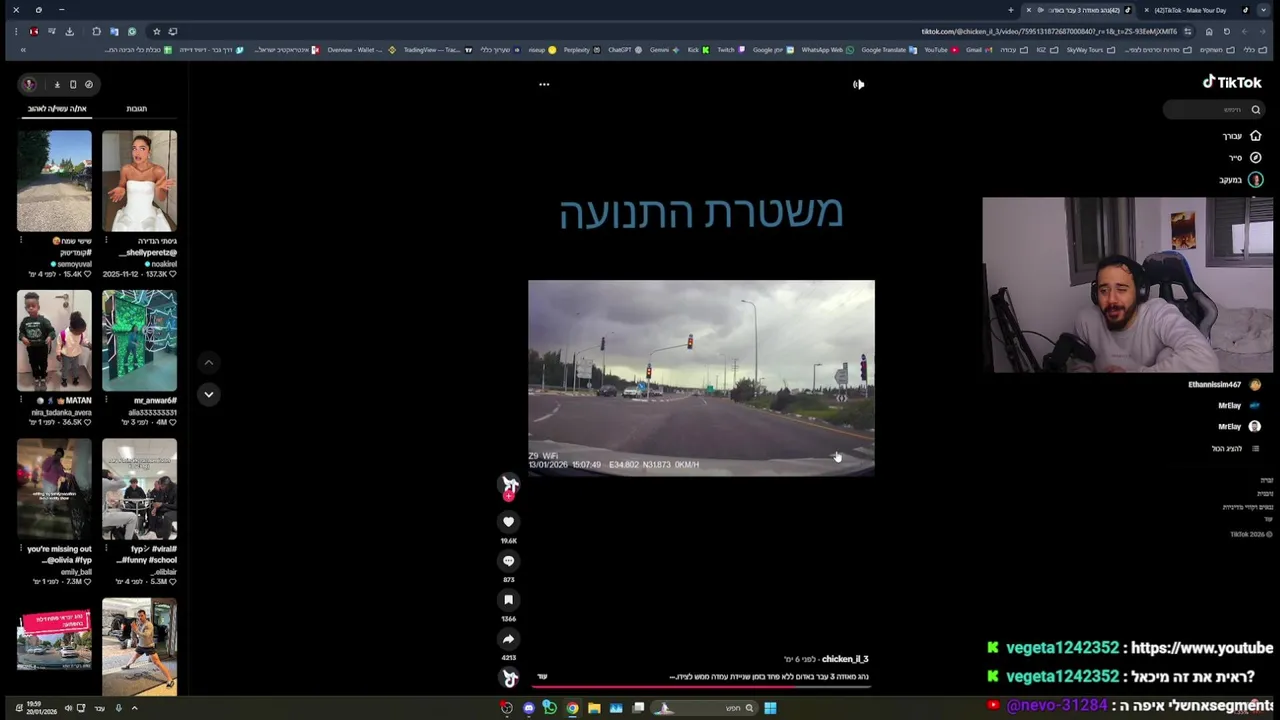
Task: Open Chrome downloads icon
Action: point(69,31)
